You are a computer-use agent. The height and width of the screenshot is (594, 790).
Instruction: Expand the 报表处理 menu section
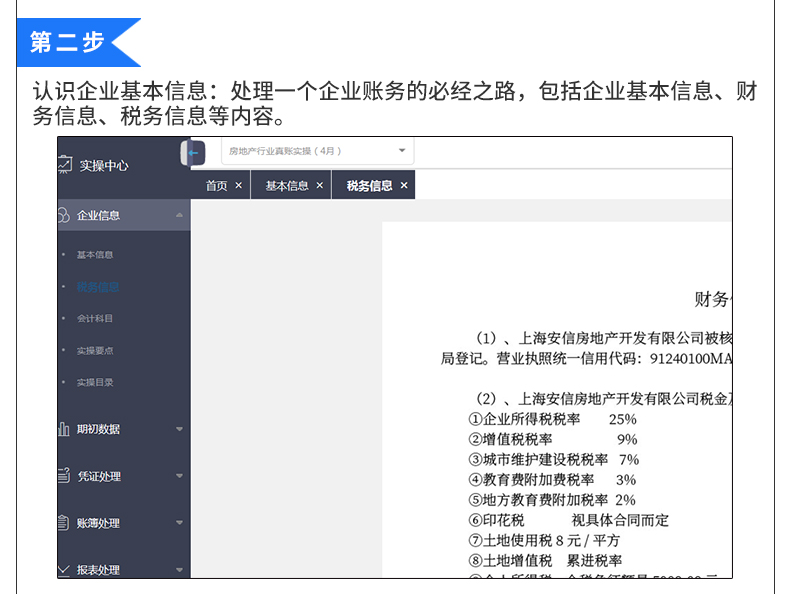click(179, 570)
